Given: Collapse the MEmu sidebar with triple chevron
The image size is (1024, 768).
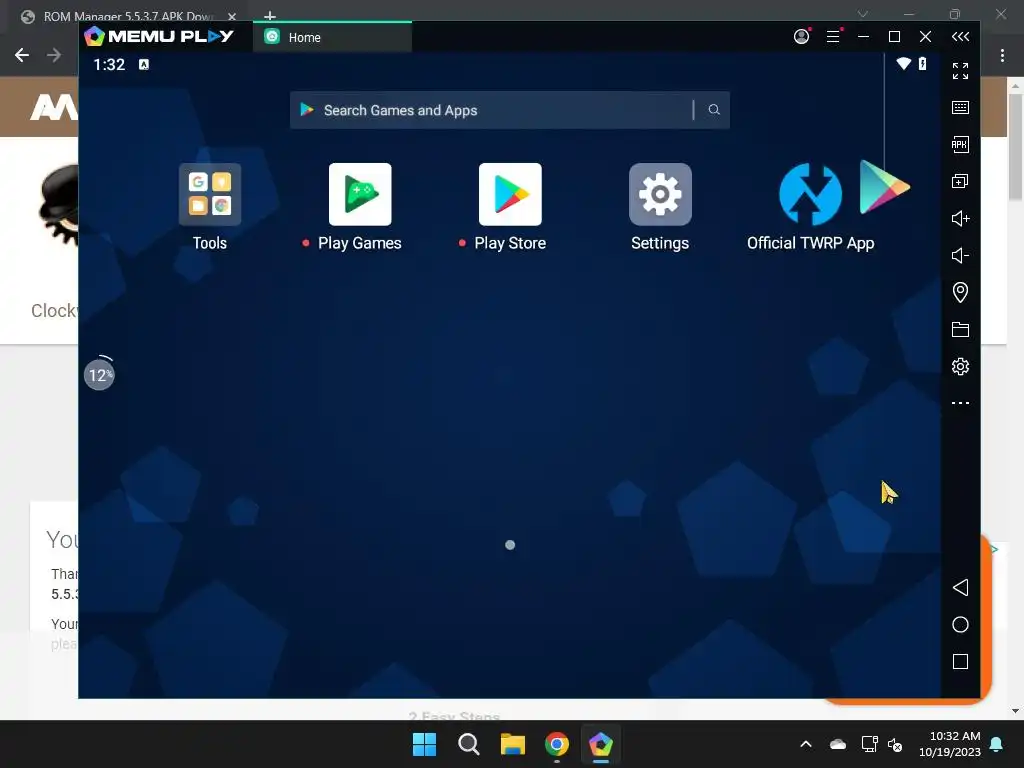Looking at the screenshot, I should 960,37.
